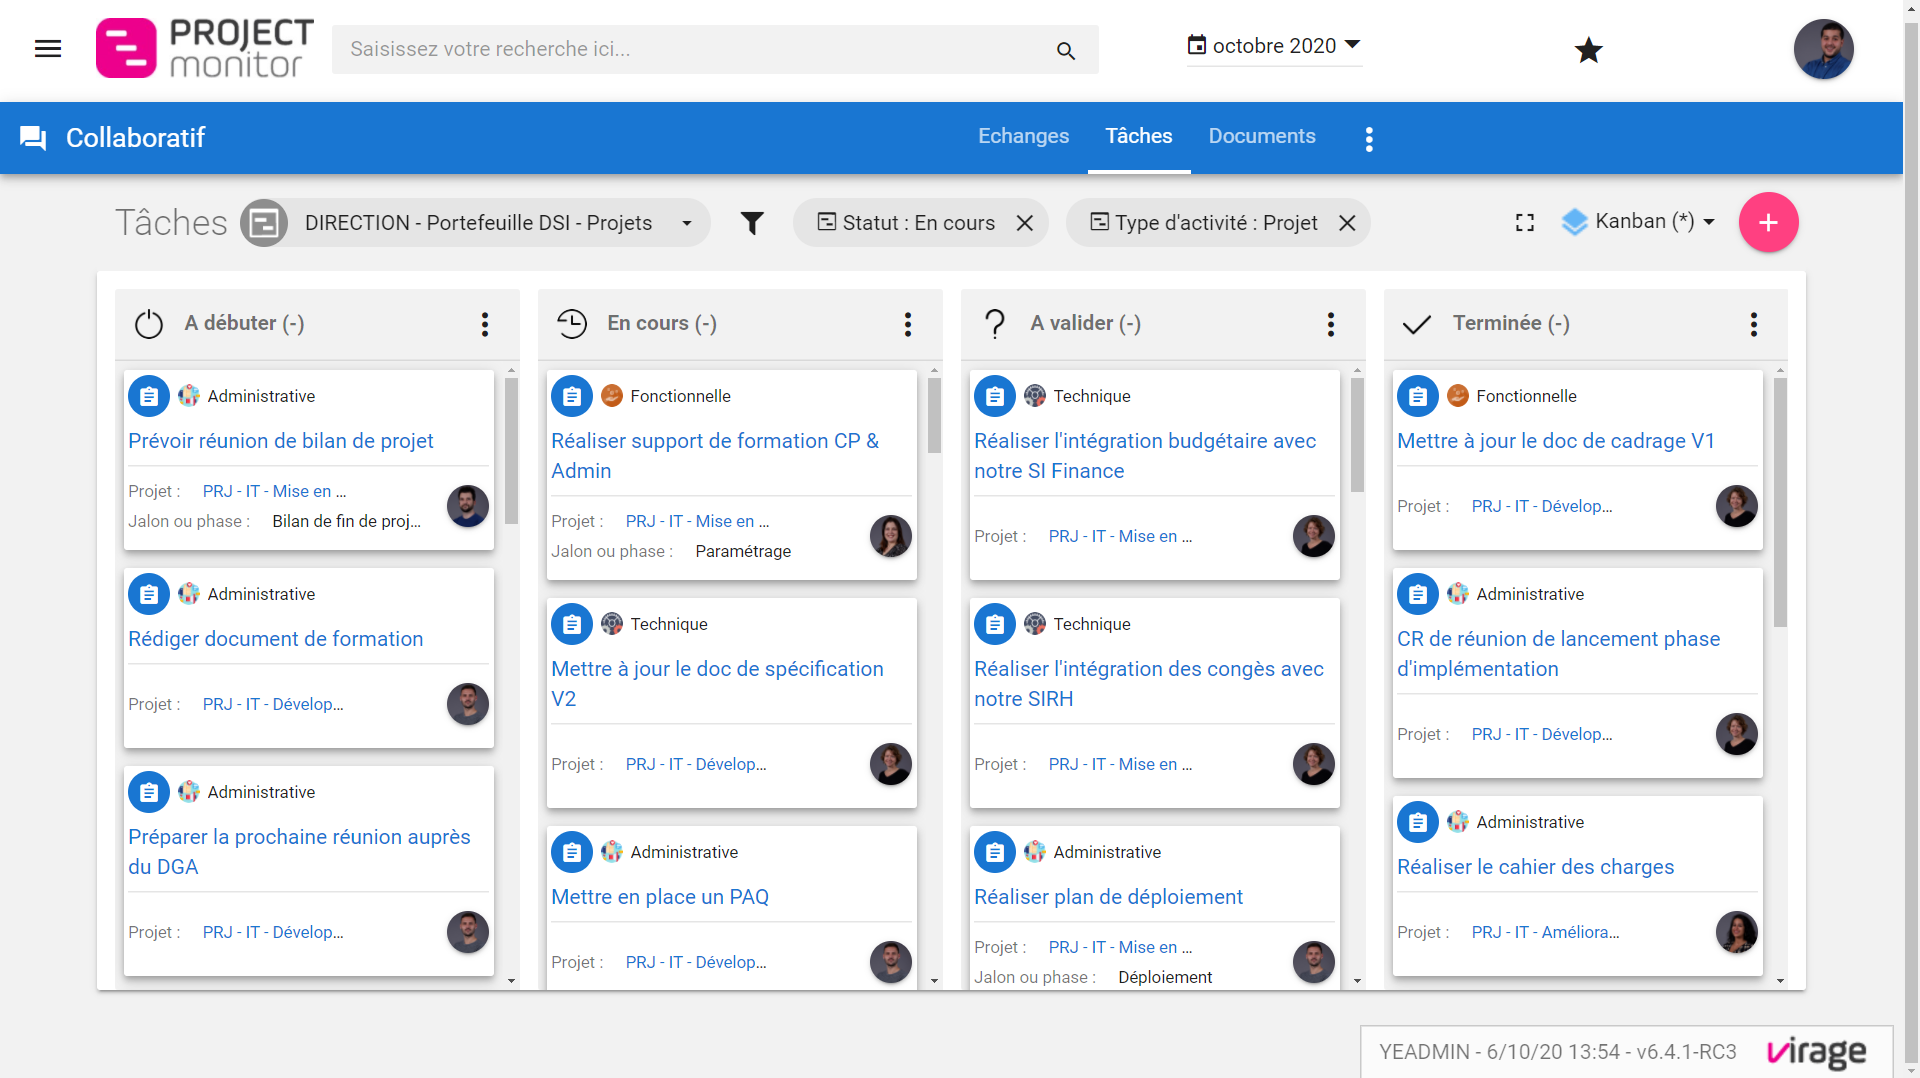
Task: Open the Kanban view dropdown
Action: [1637, 221]
